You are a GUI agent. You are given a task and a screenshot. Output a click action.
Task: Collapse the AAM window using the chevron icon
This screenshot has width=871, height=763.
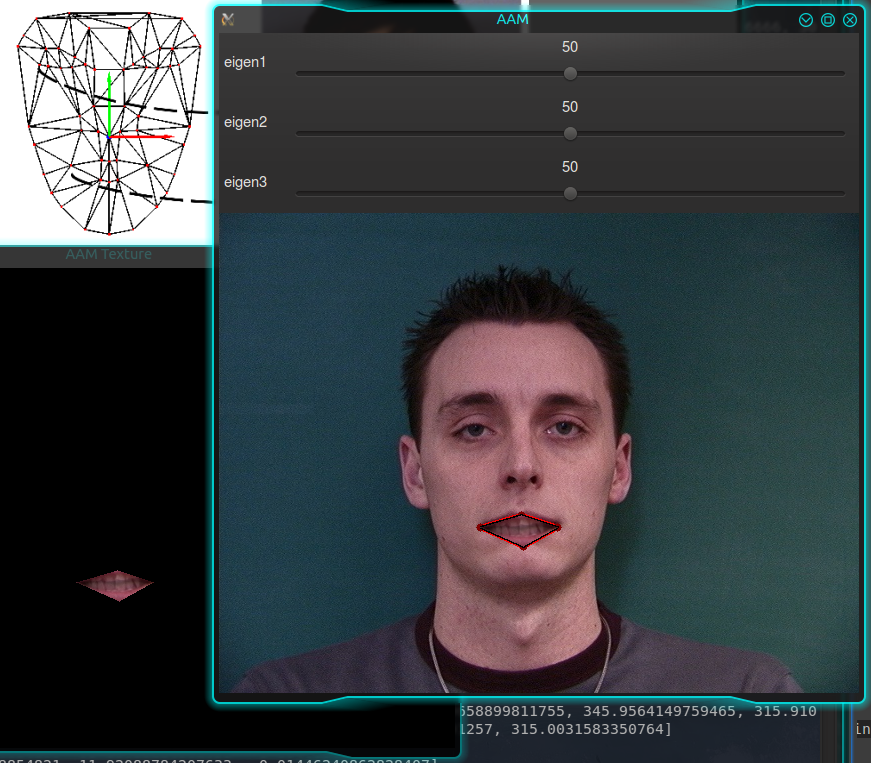coord(806,19)
